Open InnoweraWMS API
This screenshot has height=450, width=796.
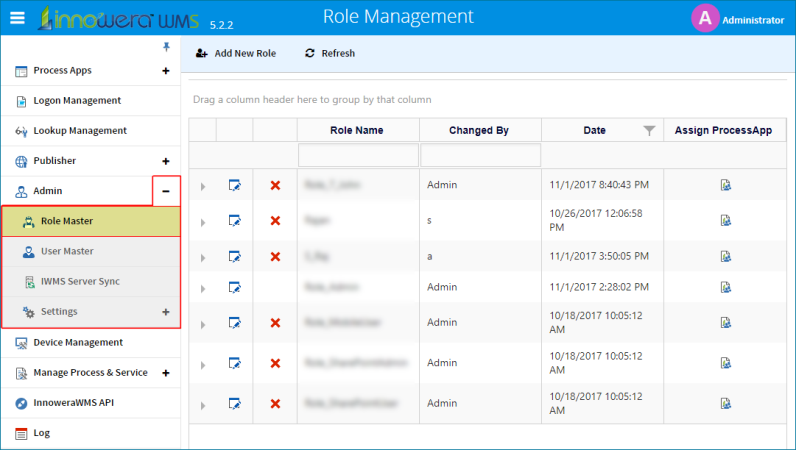click(74, 403)
